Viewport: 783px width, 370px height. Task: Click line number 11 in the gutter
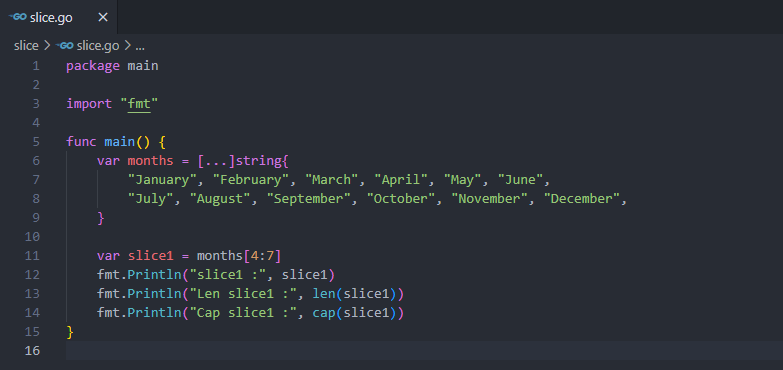[x=32, y=256]
